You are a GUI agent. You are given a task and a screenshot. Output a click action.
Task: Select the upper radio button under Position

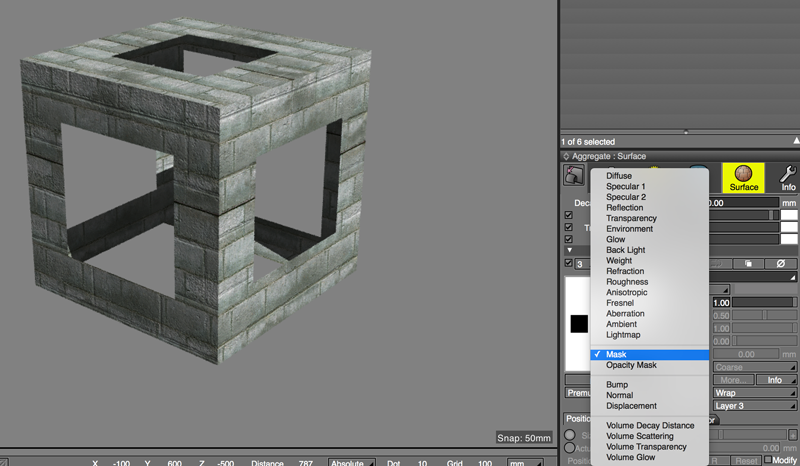(x=569, y=435)
